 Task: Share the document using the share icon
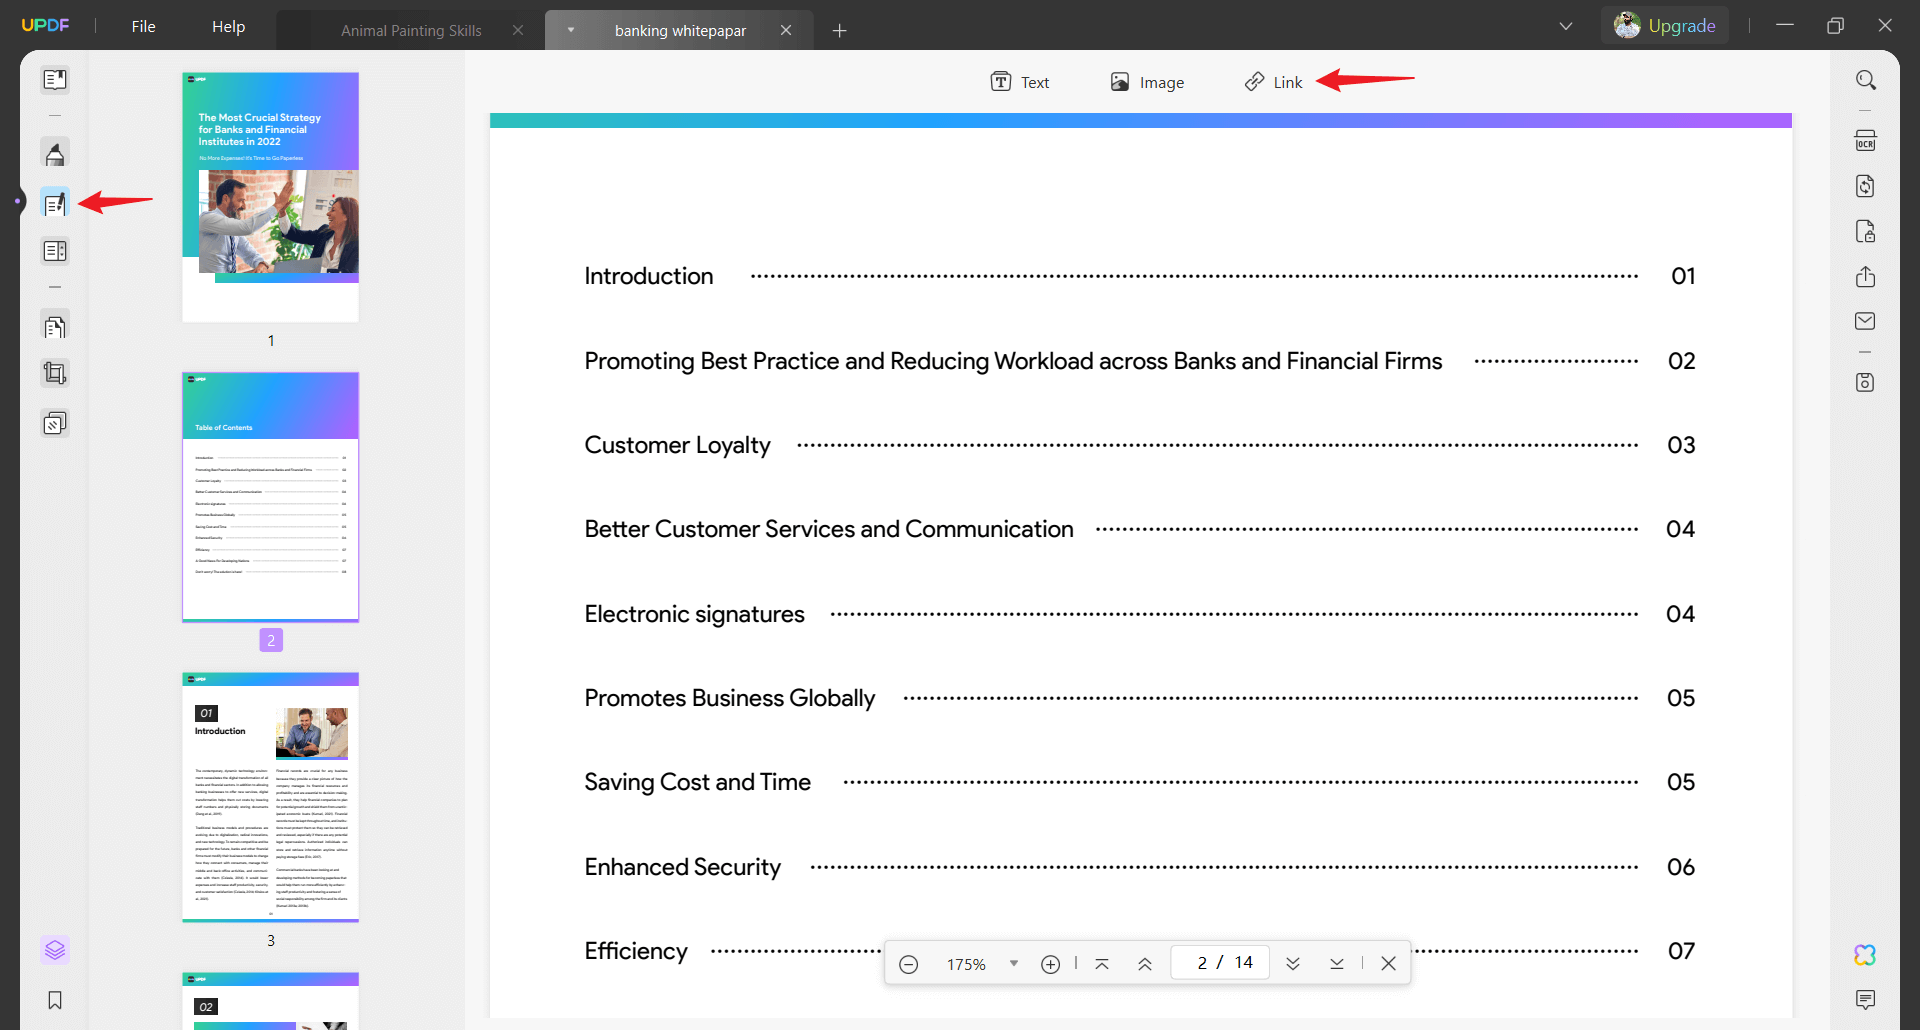point(1866,277)
